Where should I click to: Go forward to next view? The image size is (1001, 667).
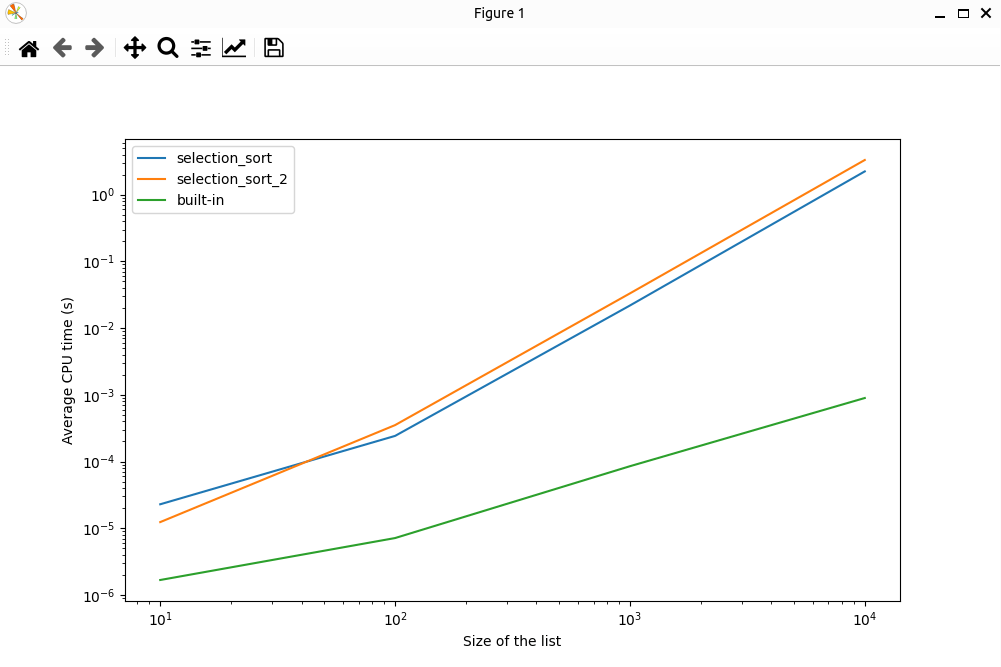click(95, 48)
